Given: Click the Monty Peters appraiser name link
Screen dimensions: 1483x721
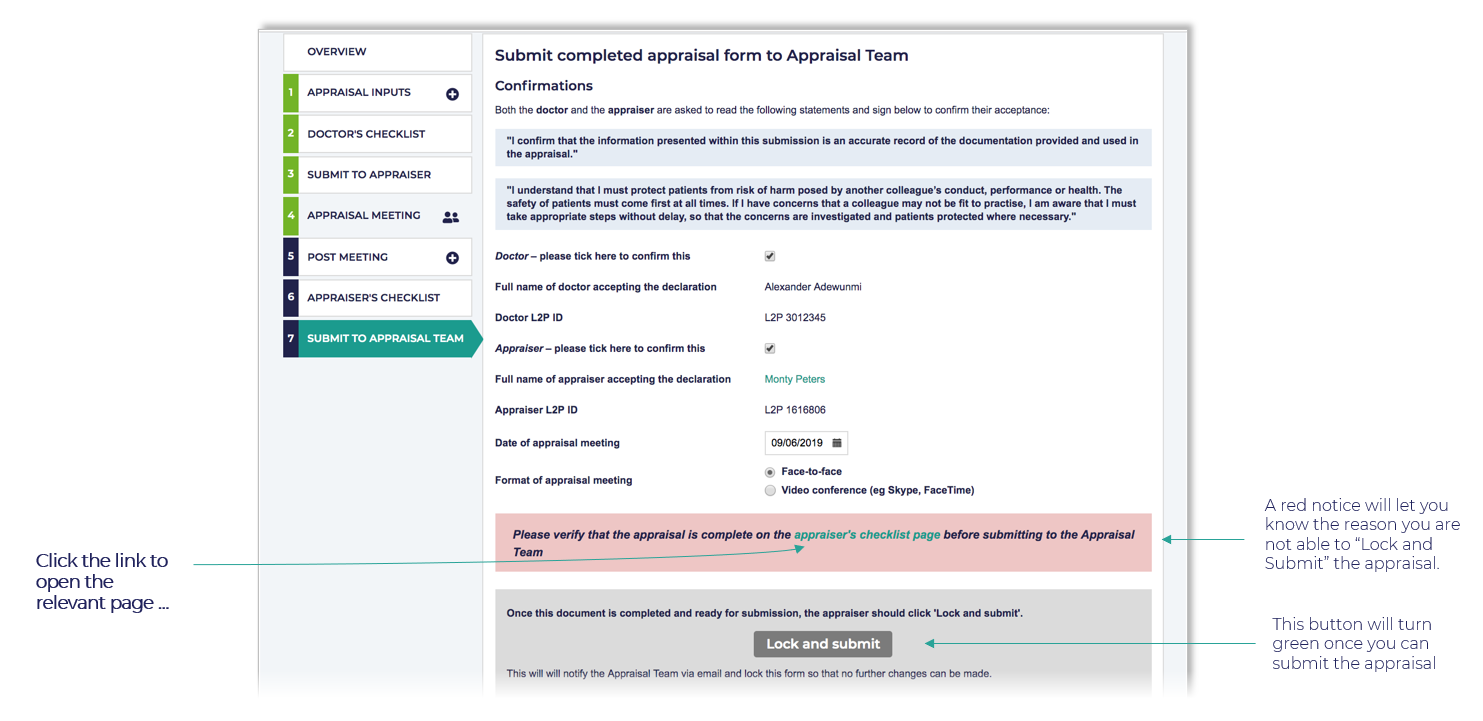Looking at the screenshot, I should click(x=795, y=380).
